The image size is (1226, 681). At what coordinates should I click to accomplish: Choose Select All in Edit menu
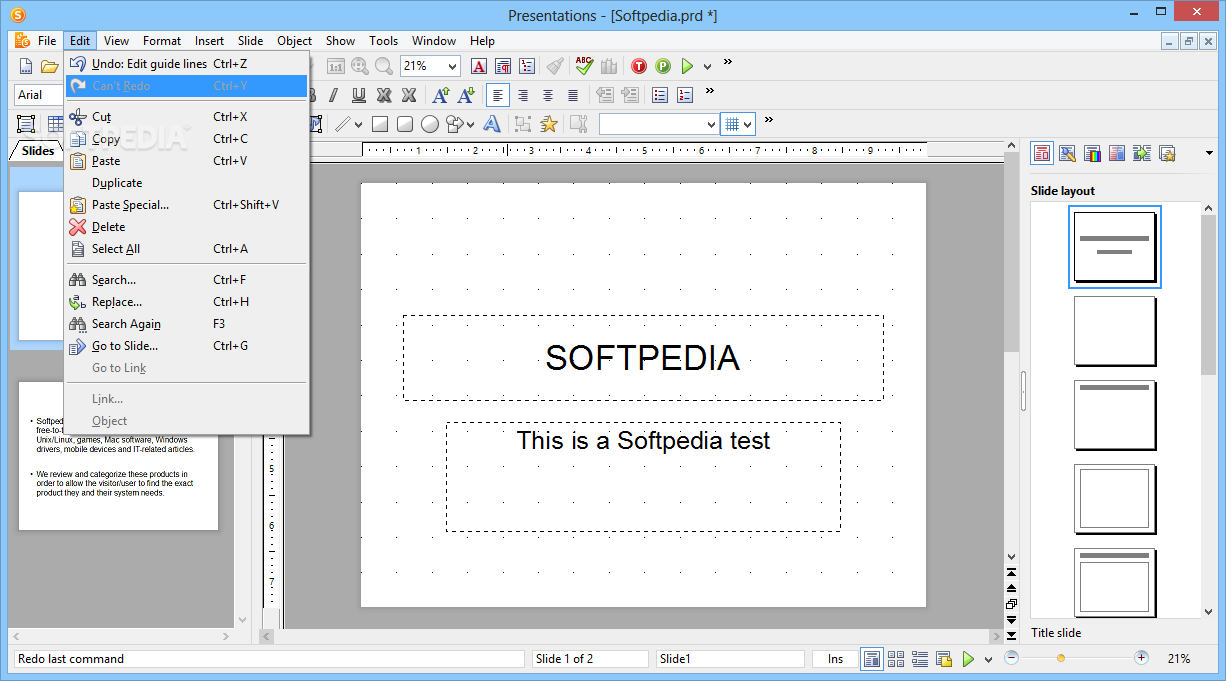click(x=187, y=249)
